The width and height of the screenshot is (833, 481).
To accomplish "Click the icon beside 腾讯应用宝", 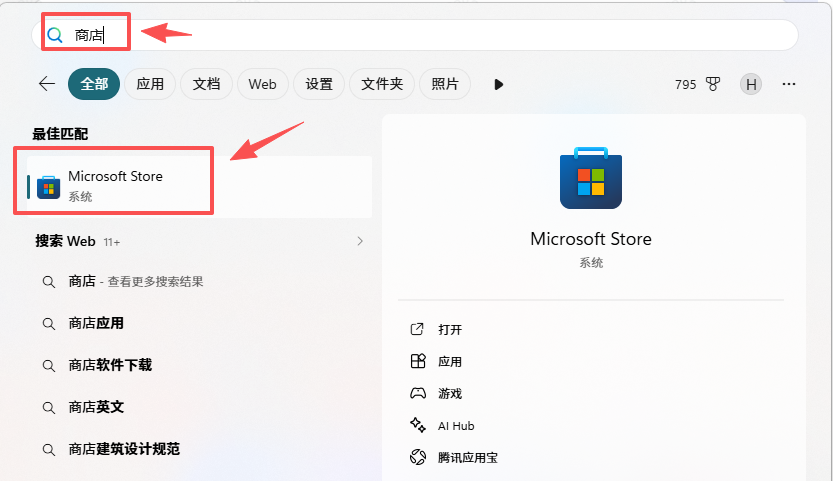I will (x=418, y=457).
